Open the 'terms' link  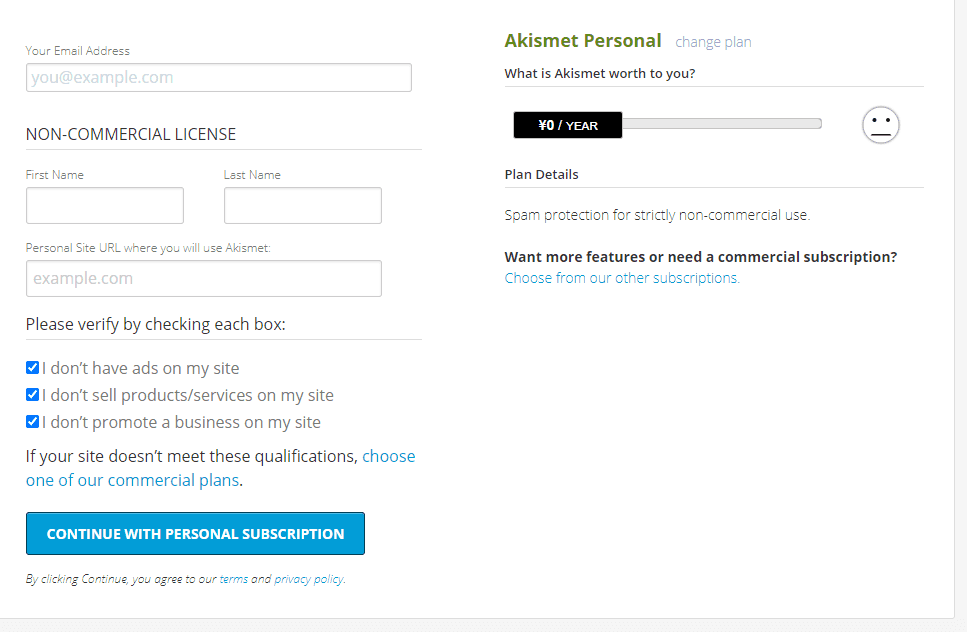[233, 579]
